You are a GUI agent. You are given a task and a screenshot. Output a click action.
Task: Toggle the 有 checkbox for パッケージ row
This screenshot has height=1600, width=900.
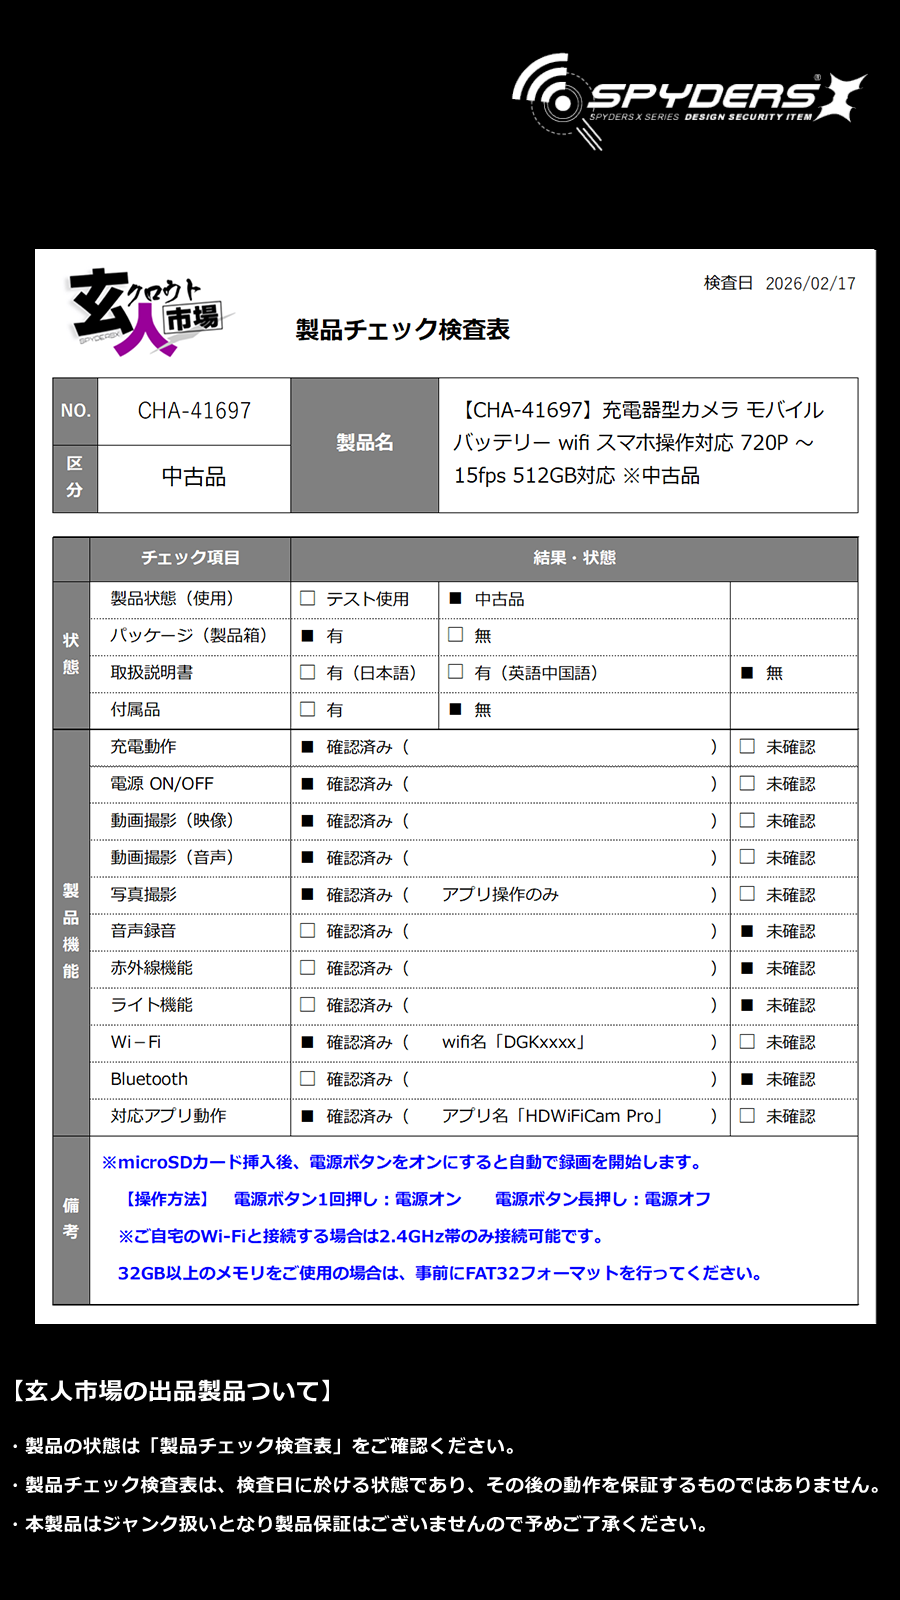308,635
